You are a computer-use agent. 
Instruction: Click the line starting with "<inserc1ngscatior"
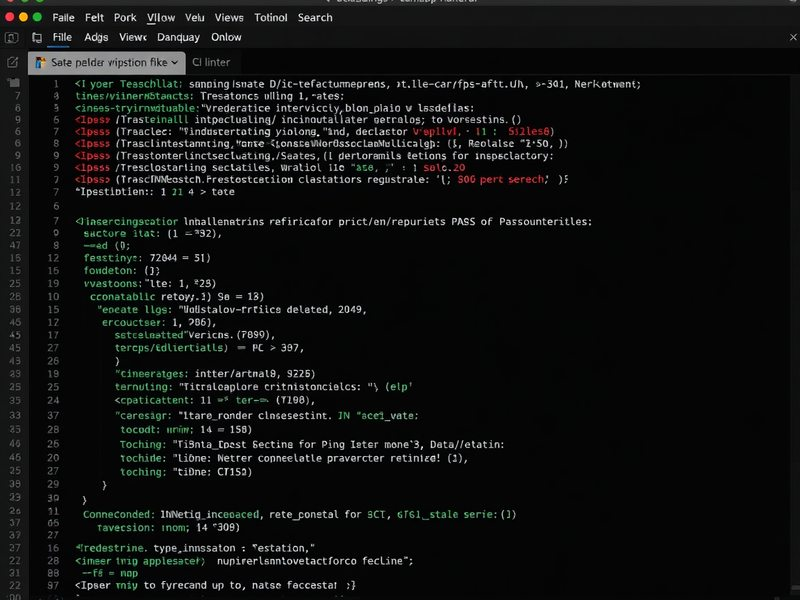(333, 221)
